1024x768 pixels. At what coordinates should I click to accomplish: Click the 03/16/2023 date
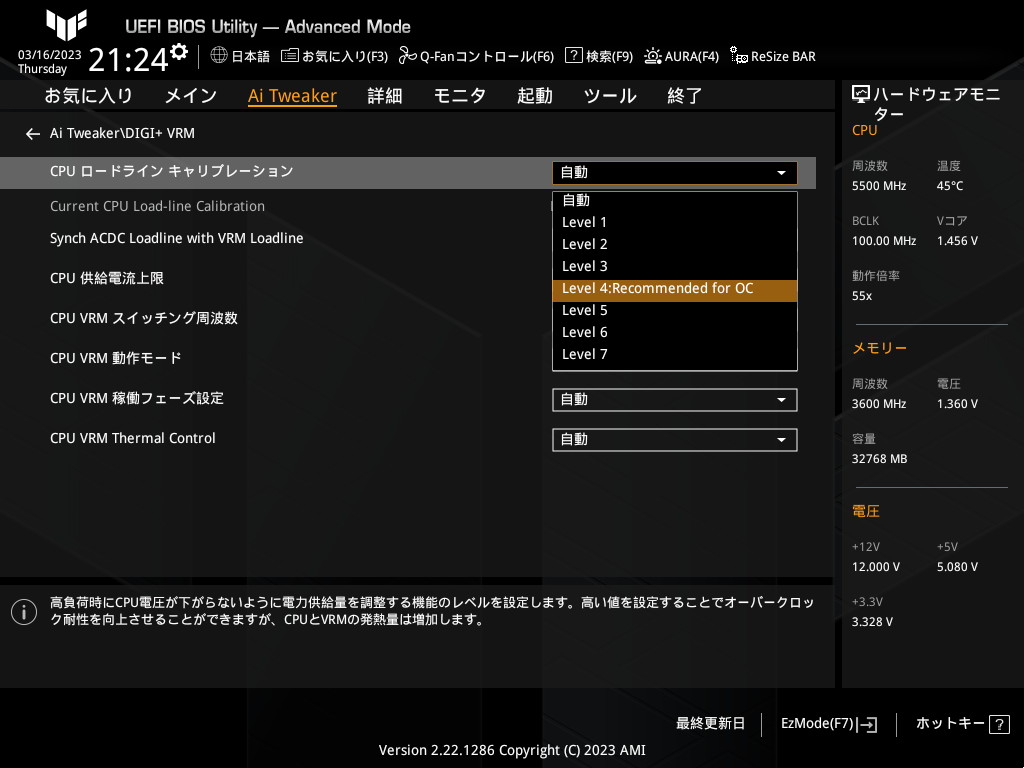point(50,55)
